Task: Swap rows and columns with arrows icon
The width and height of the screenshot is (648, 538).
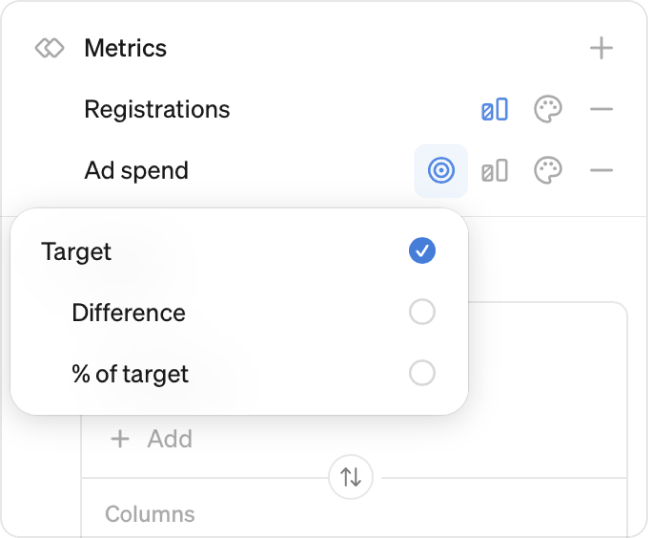Action: [x=350, y=477]
